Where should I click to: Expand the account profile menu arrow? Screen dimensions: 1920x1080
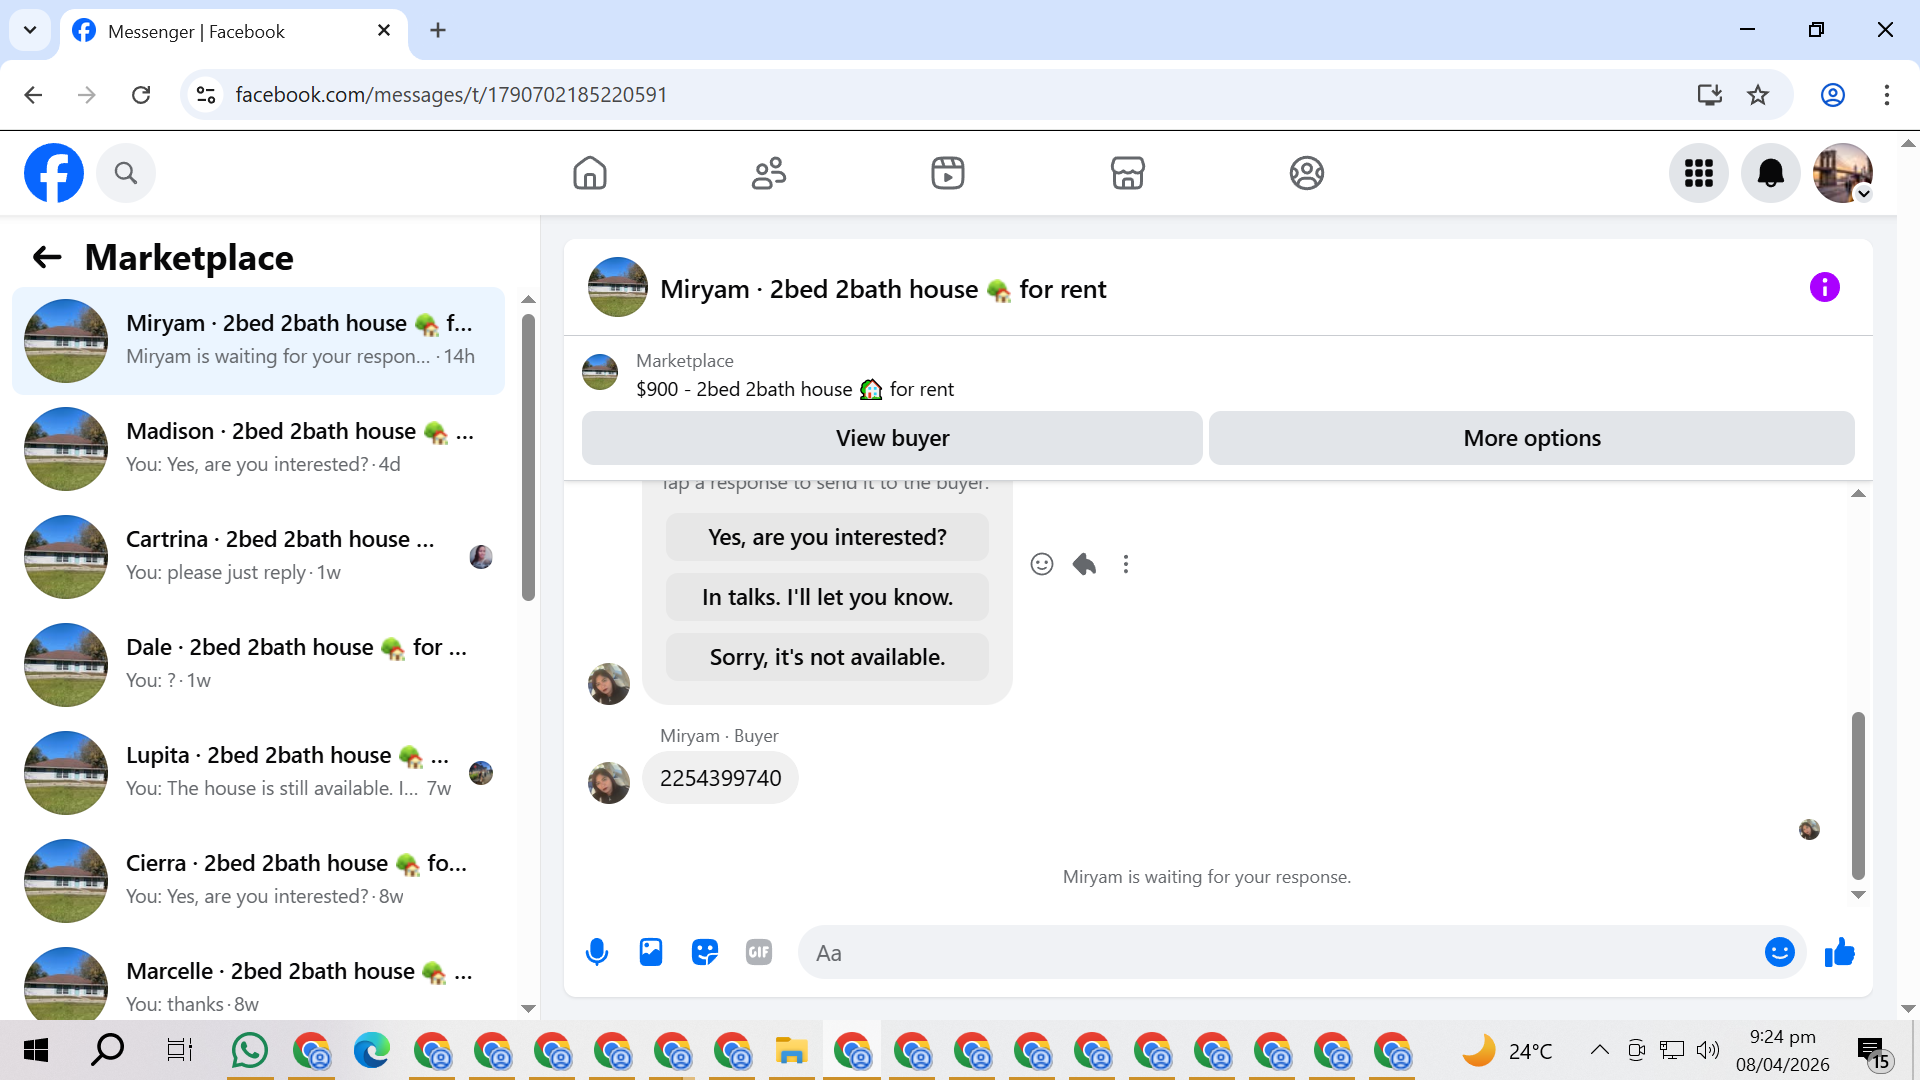[1863, 194]
